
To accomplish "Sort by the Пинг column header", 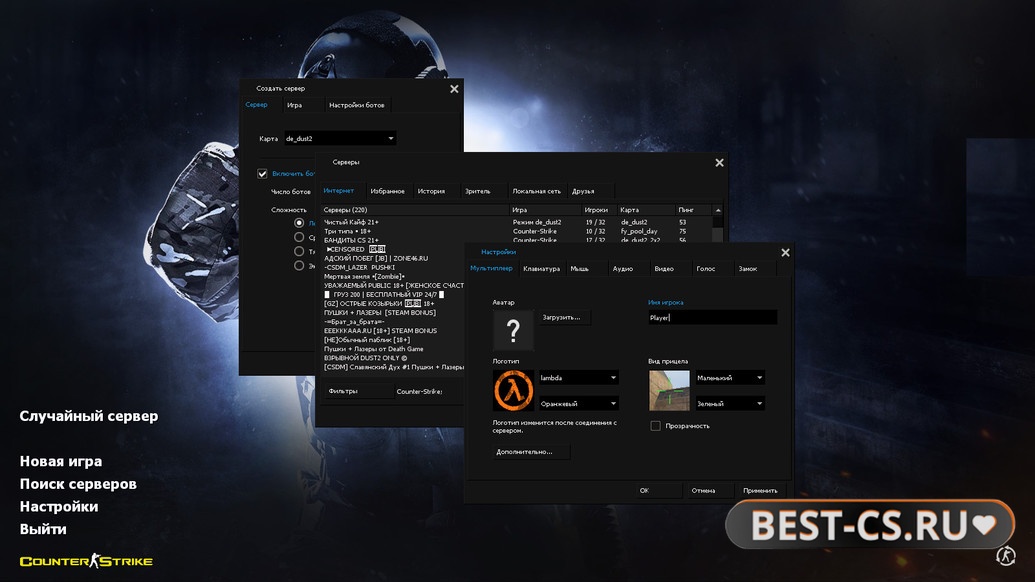I will (x=694, y=210).
